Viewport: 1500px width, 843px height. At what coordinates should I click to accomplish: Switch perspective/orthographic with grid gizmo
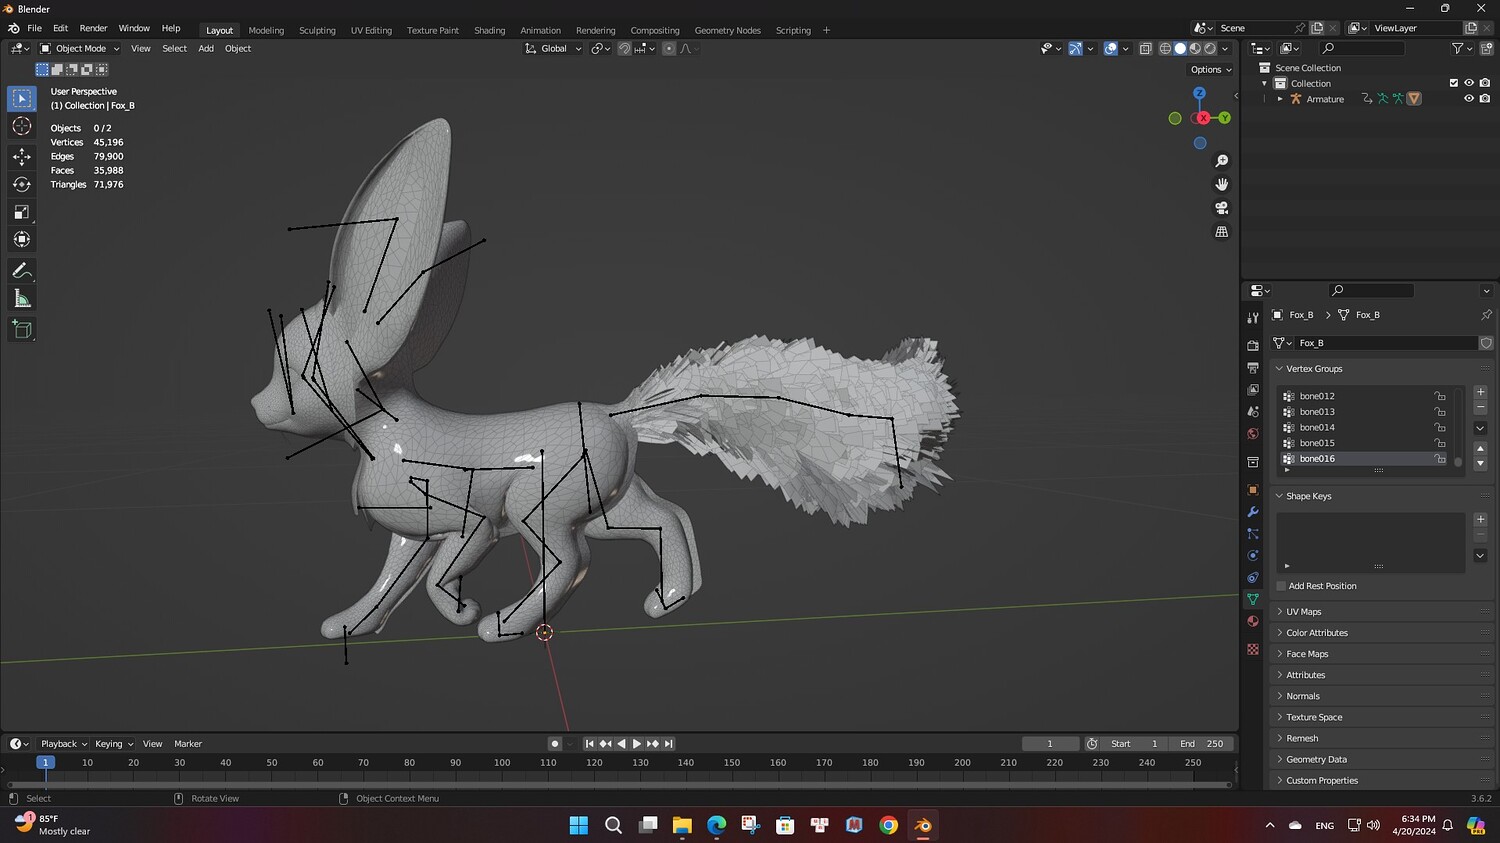click(x=1221, y=232)
